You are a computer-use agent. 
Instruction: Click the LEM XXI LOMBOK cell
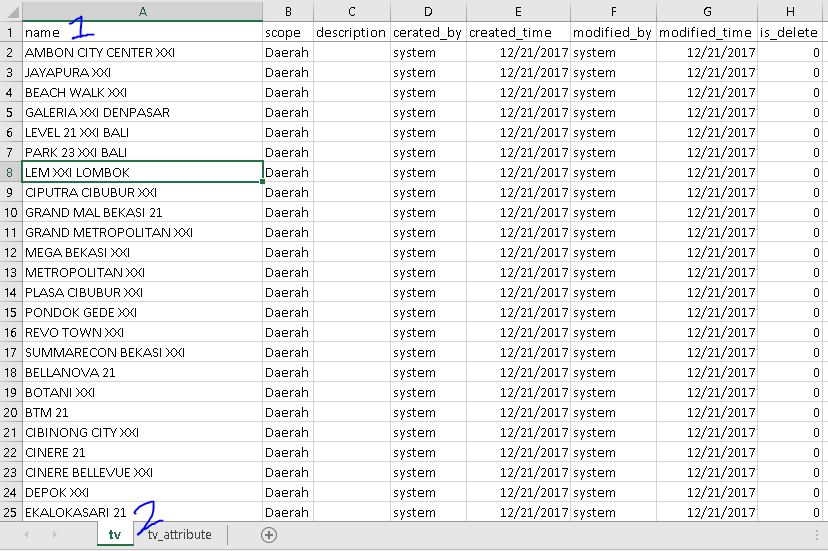pos(142,172)
